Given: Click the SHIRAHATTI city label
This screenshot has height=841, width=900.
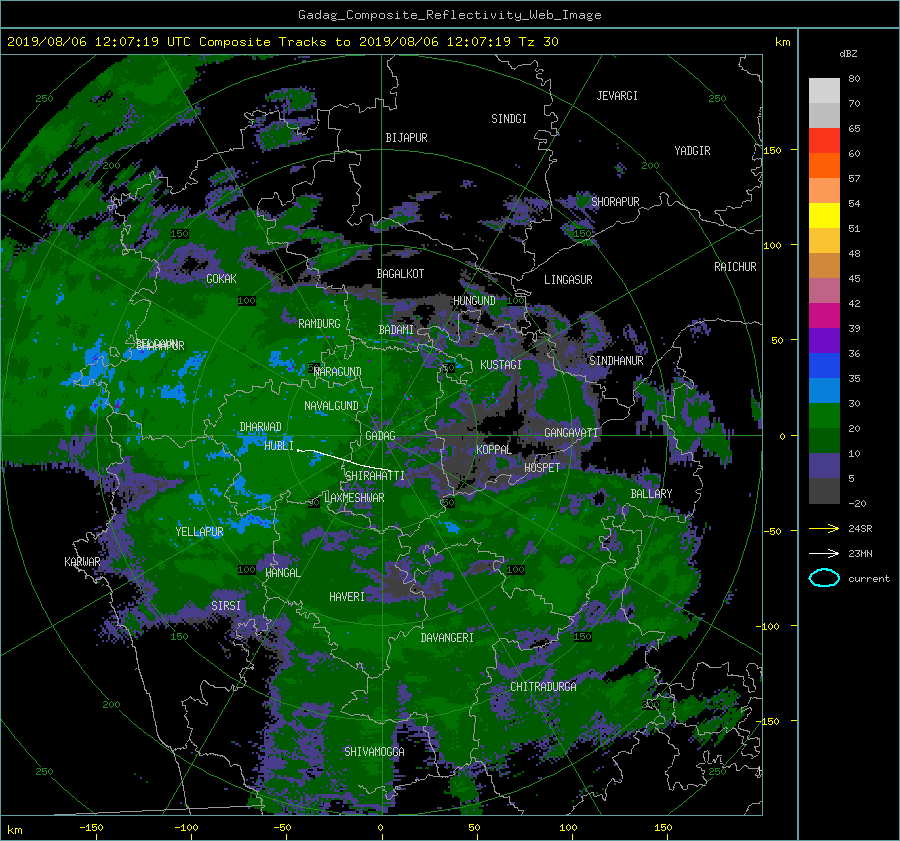Looking at the screenshot, I should point(375,475).
